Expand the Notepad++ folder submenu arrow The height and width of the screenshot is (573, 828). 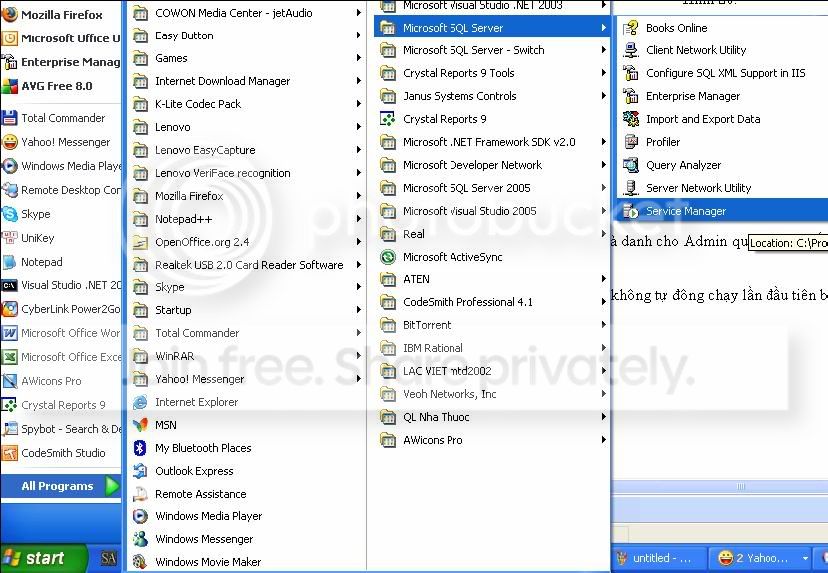click(x=359, y=219)
